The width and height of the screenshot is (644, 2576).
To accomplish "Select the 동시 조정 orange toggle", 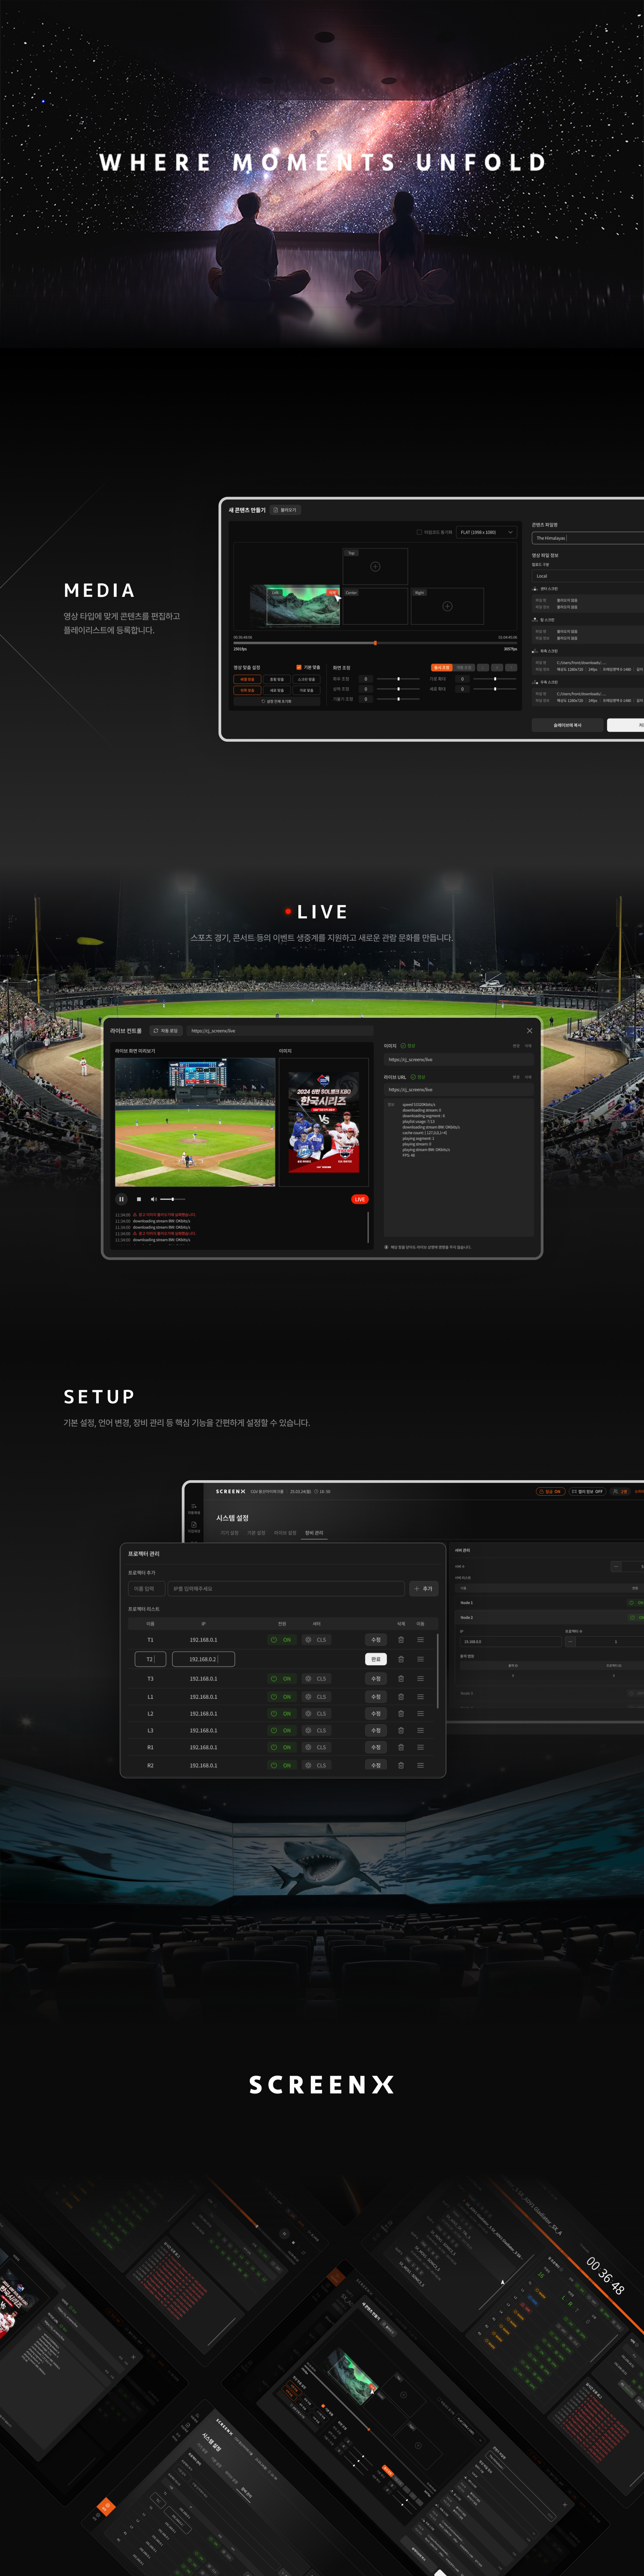I will coord(442,667).
